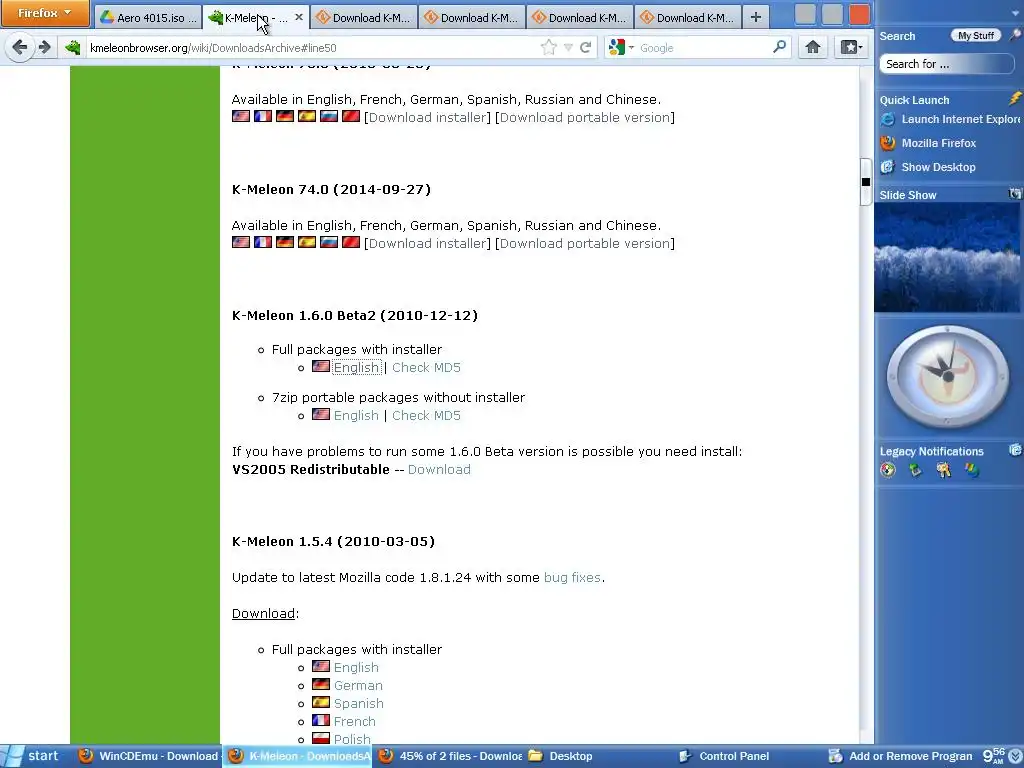This screenshot has width=1024, height=768.
Task: Open Google search engine selector dropdown
Action: [622, 48]
